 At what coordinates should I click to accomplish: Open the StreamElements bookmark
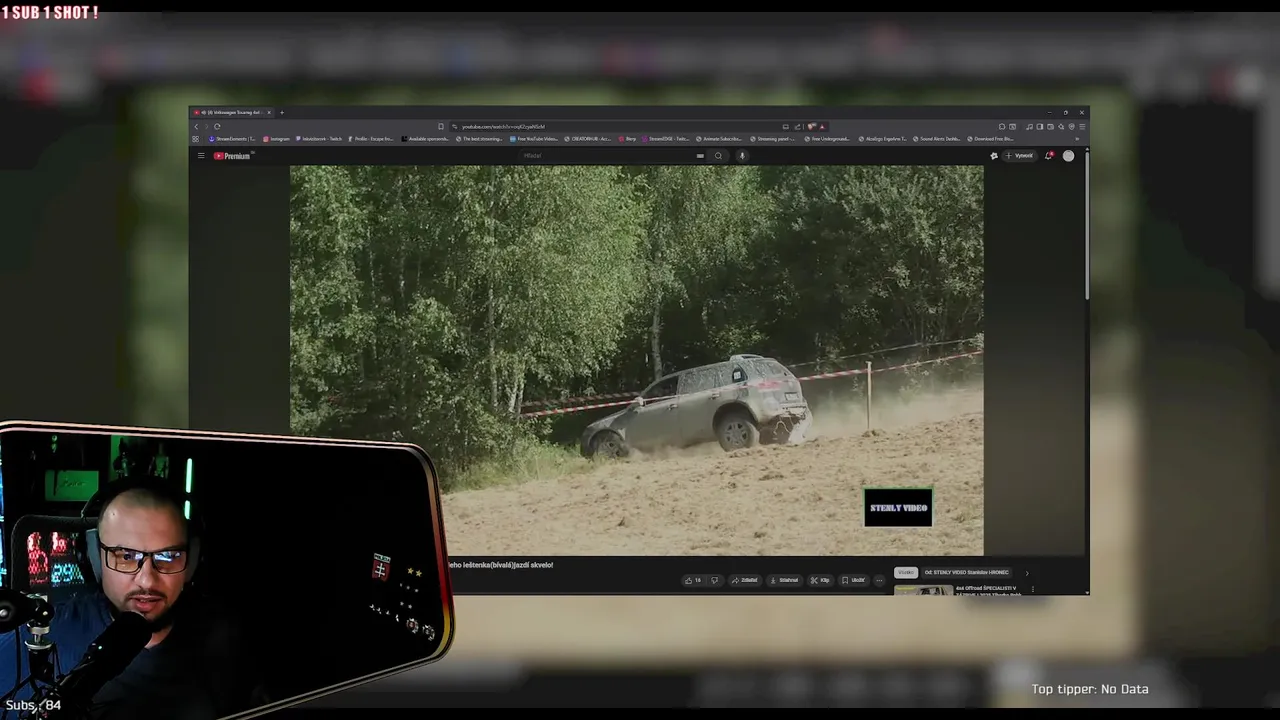pyautogui.click(x=231, y=139)
